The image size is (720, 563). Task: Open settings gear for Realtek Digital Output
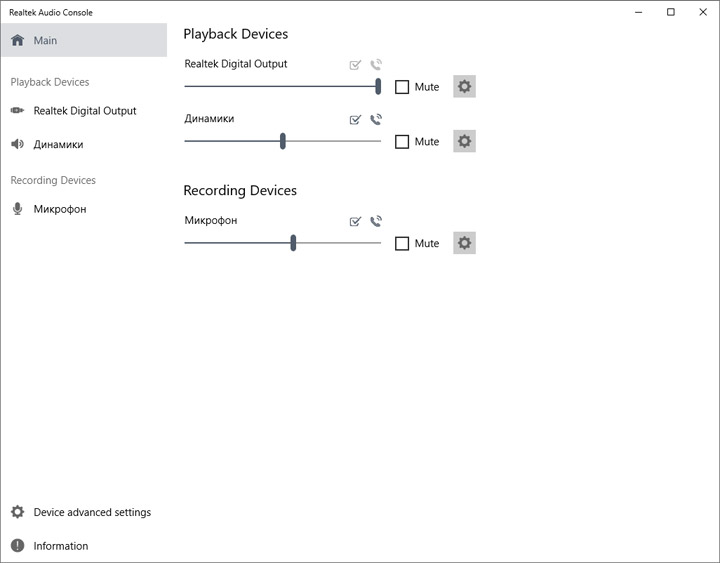coord(464,86)
